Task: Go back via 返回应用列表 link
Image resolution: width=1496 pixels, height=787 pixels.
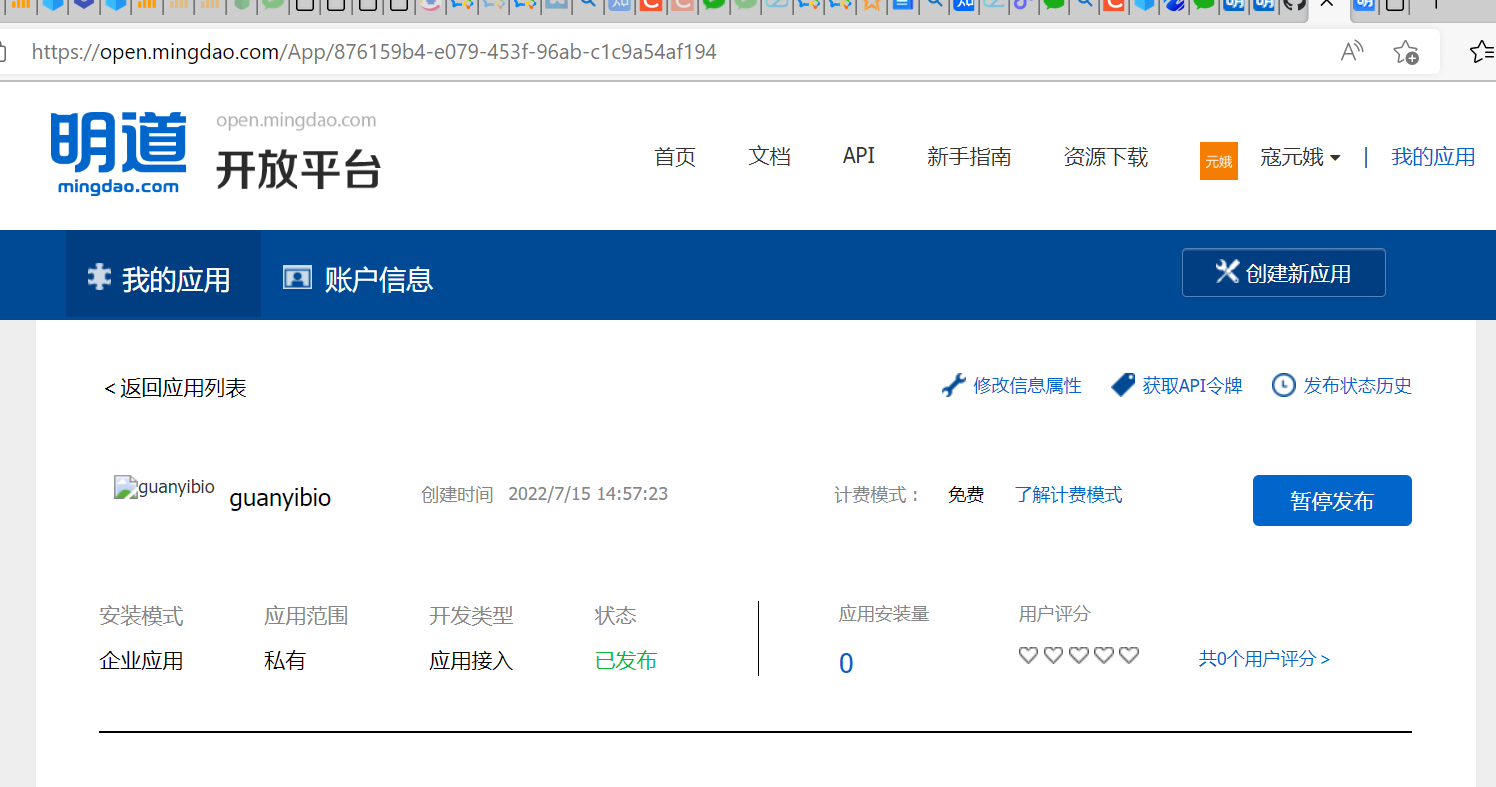Action: [x=175, y=388]
